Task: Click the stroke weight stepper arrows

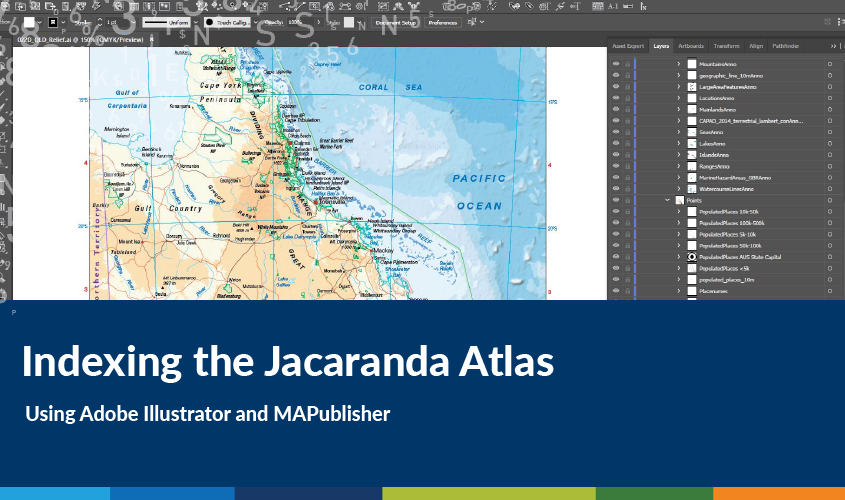Action: click(100, 23)
